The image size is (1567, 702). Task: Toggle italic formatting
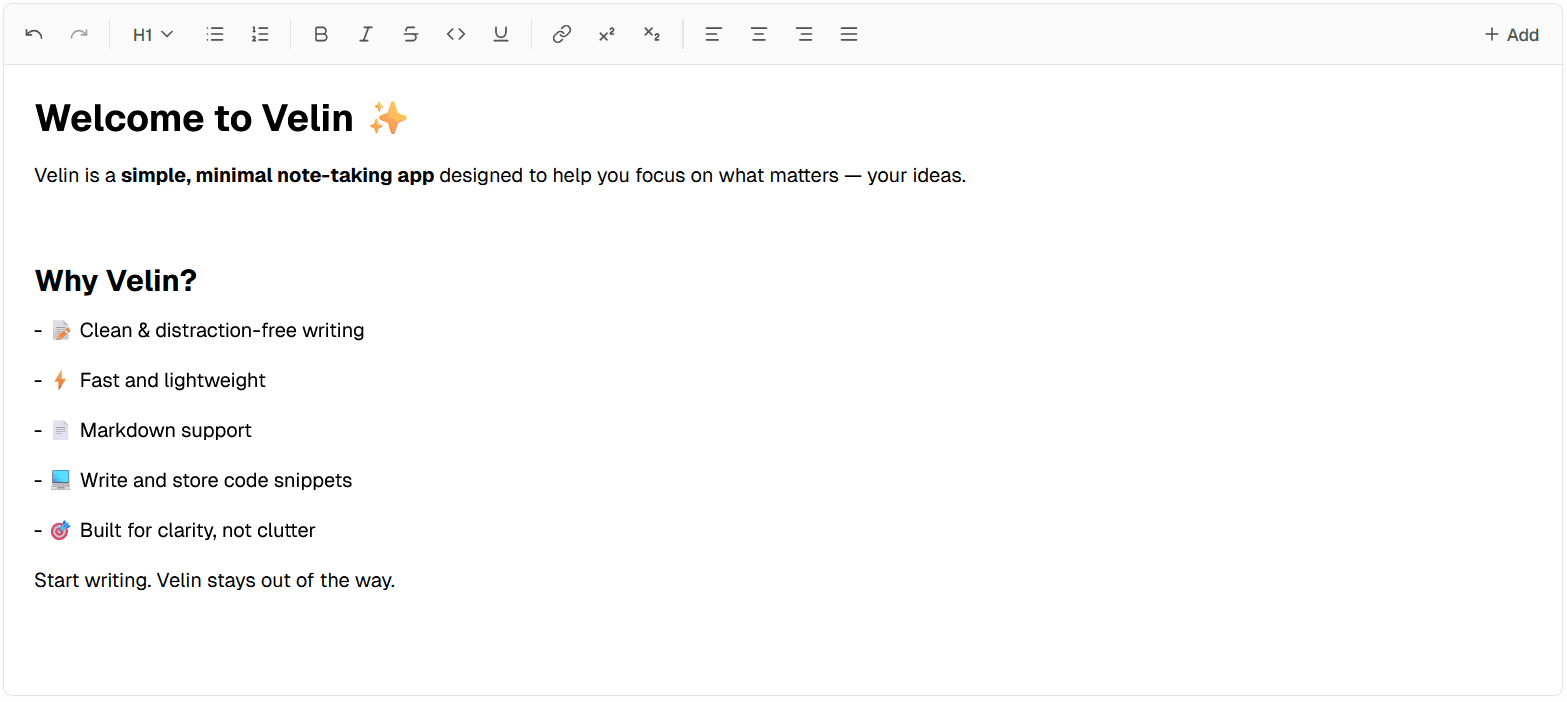366,34
